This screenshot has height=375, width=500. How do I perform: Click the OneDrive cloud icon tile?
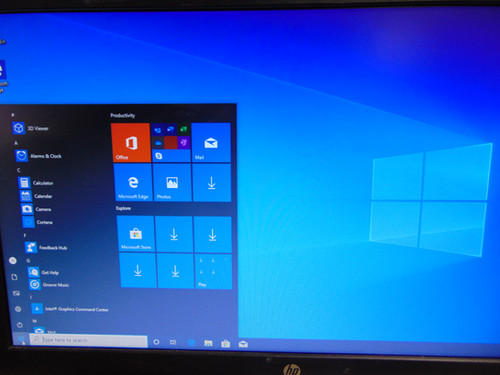point(158,143)
